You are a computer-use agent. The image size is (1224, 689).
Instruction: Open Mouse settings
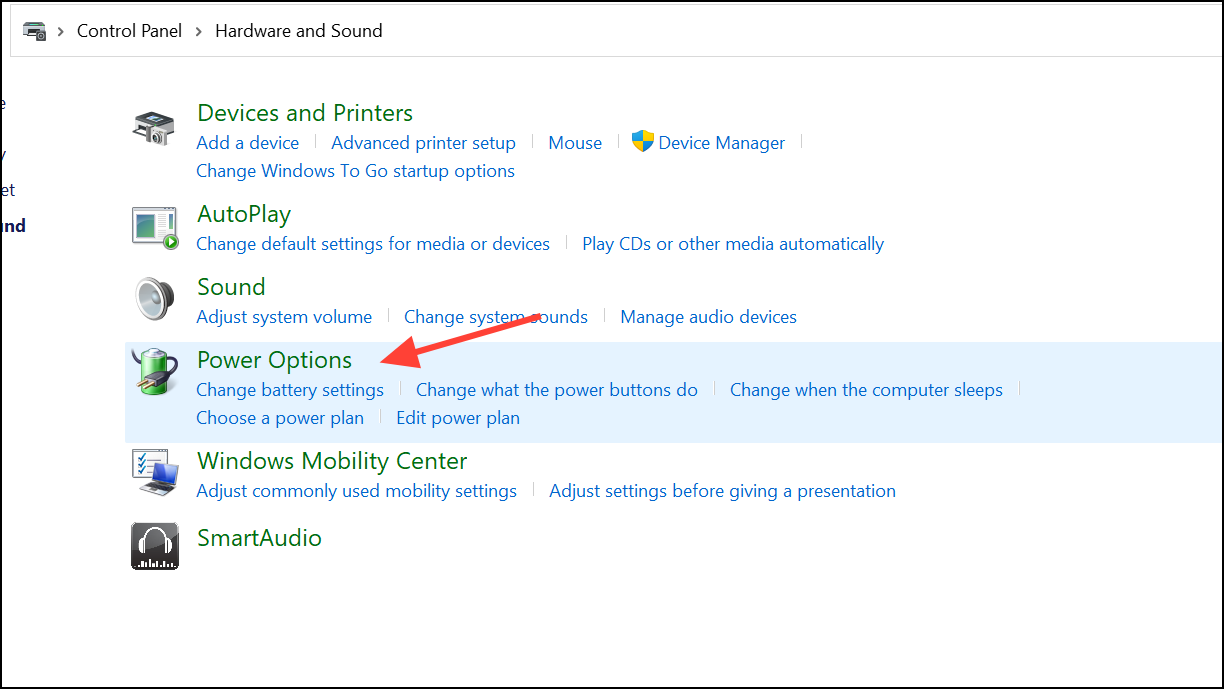575,142
